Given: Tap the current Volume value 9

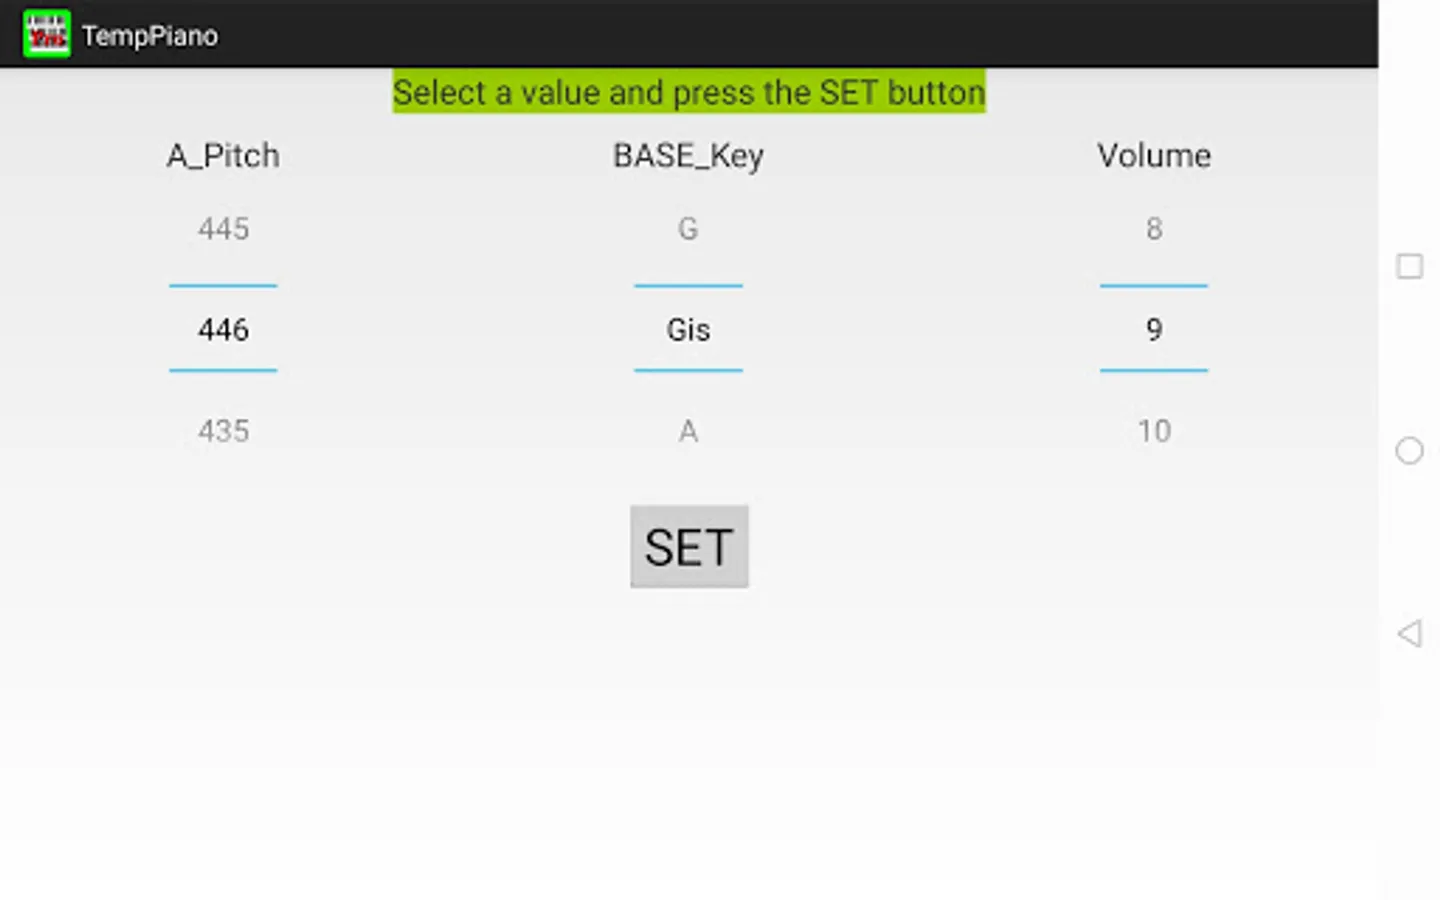Looking at the screenshot, I should pos(1154,330).
